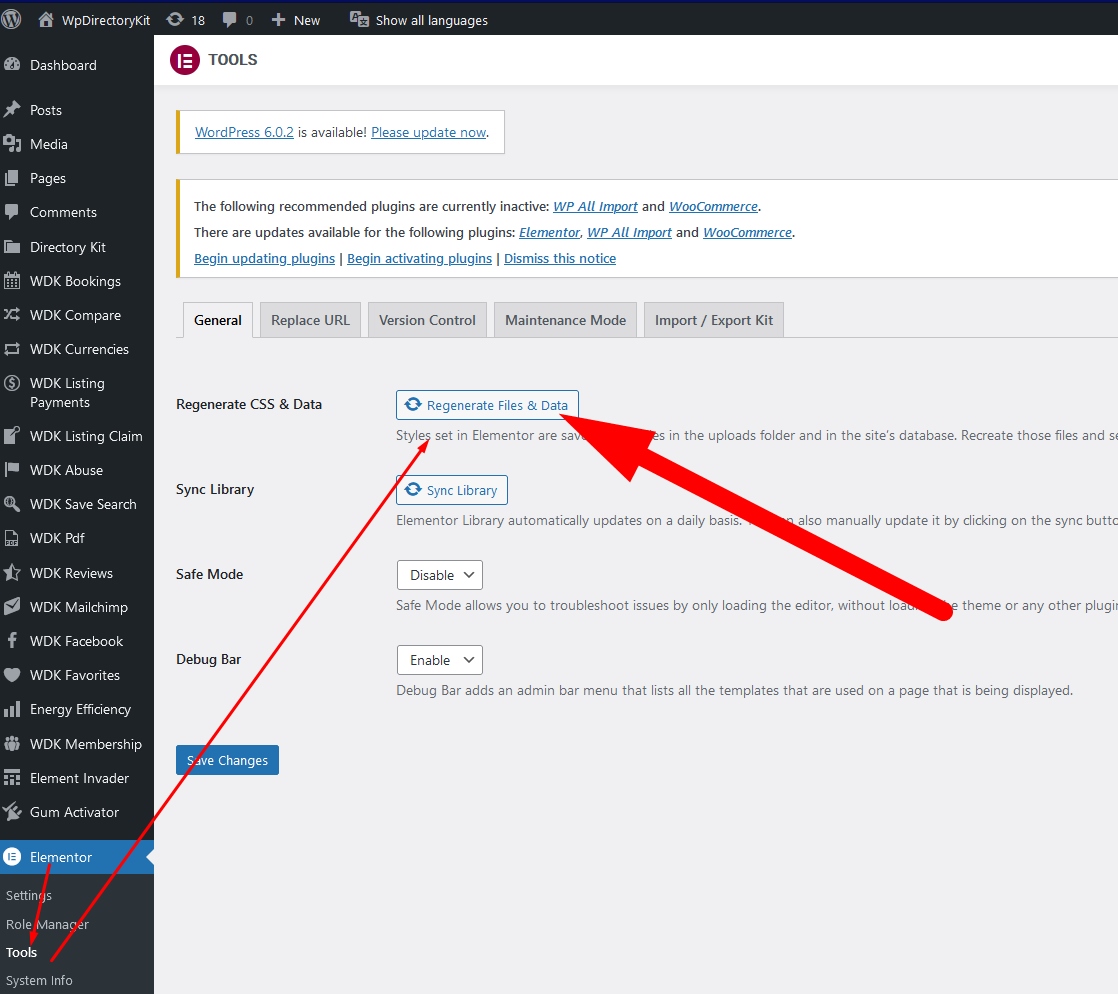The height and width of the screenshot is (994, 1118).
Task: Click the WordPress logo icon
Action: click(x=11, y=19)
